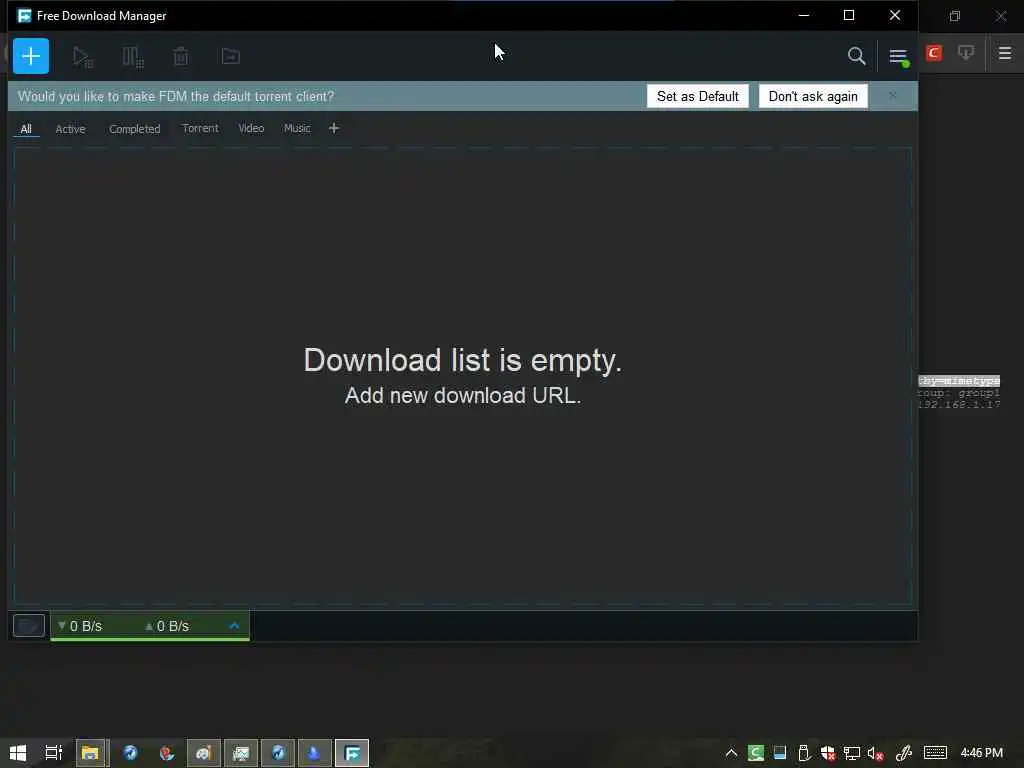This screenshot has width=1024, height=768.
Task: Open Task View on the taskbar
Action: pos(54,753)
